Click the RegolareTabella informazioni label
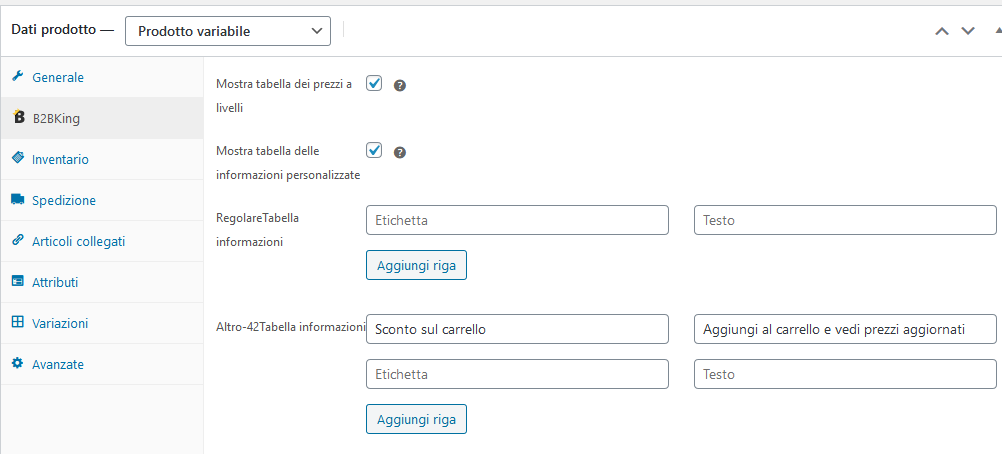 coord(258,230)
